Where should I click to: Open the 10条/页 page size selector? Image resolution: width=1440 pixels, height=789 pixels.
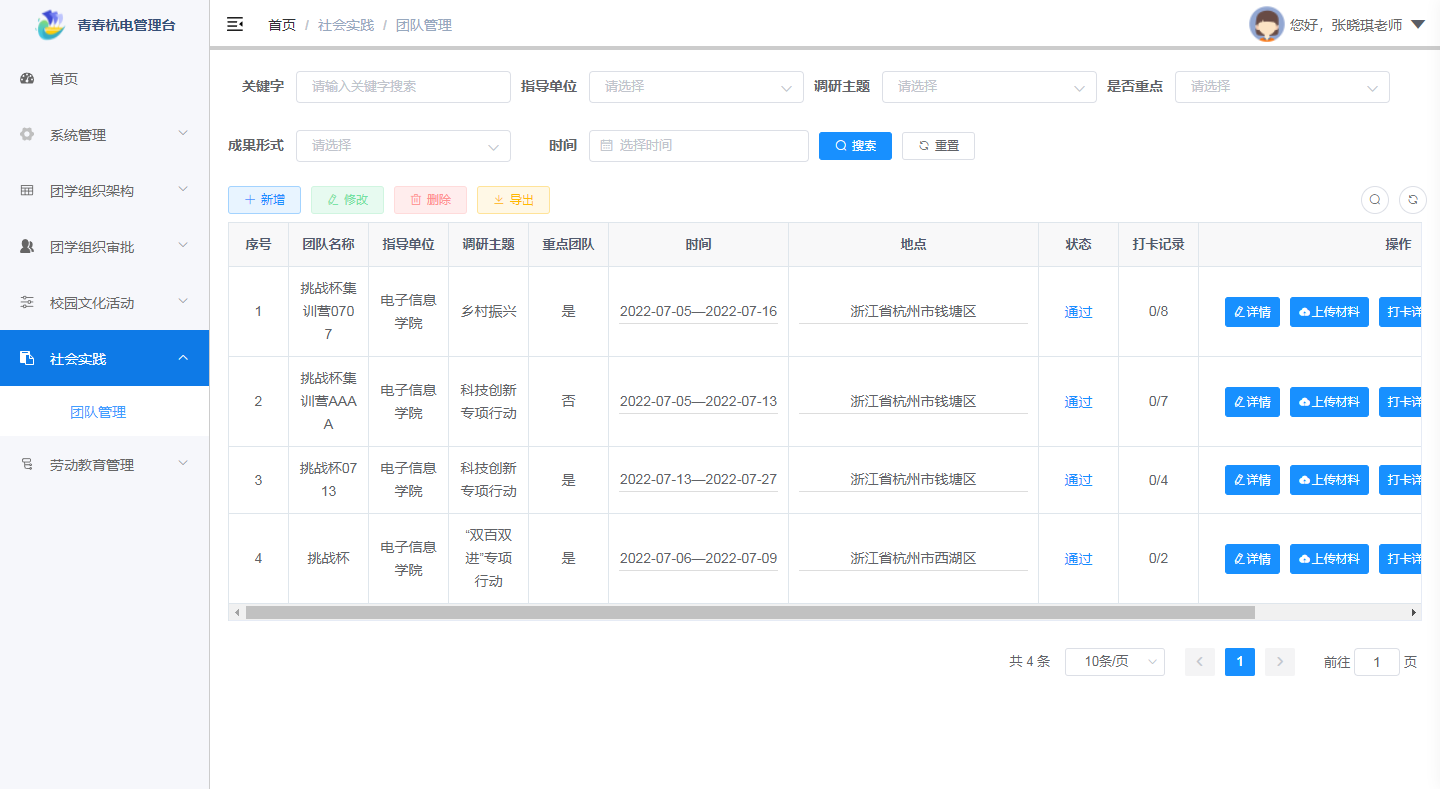pos(1115,662)
